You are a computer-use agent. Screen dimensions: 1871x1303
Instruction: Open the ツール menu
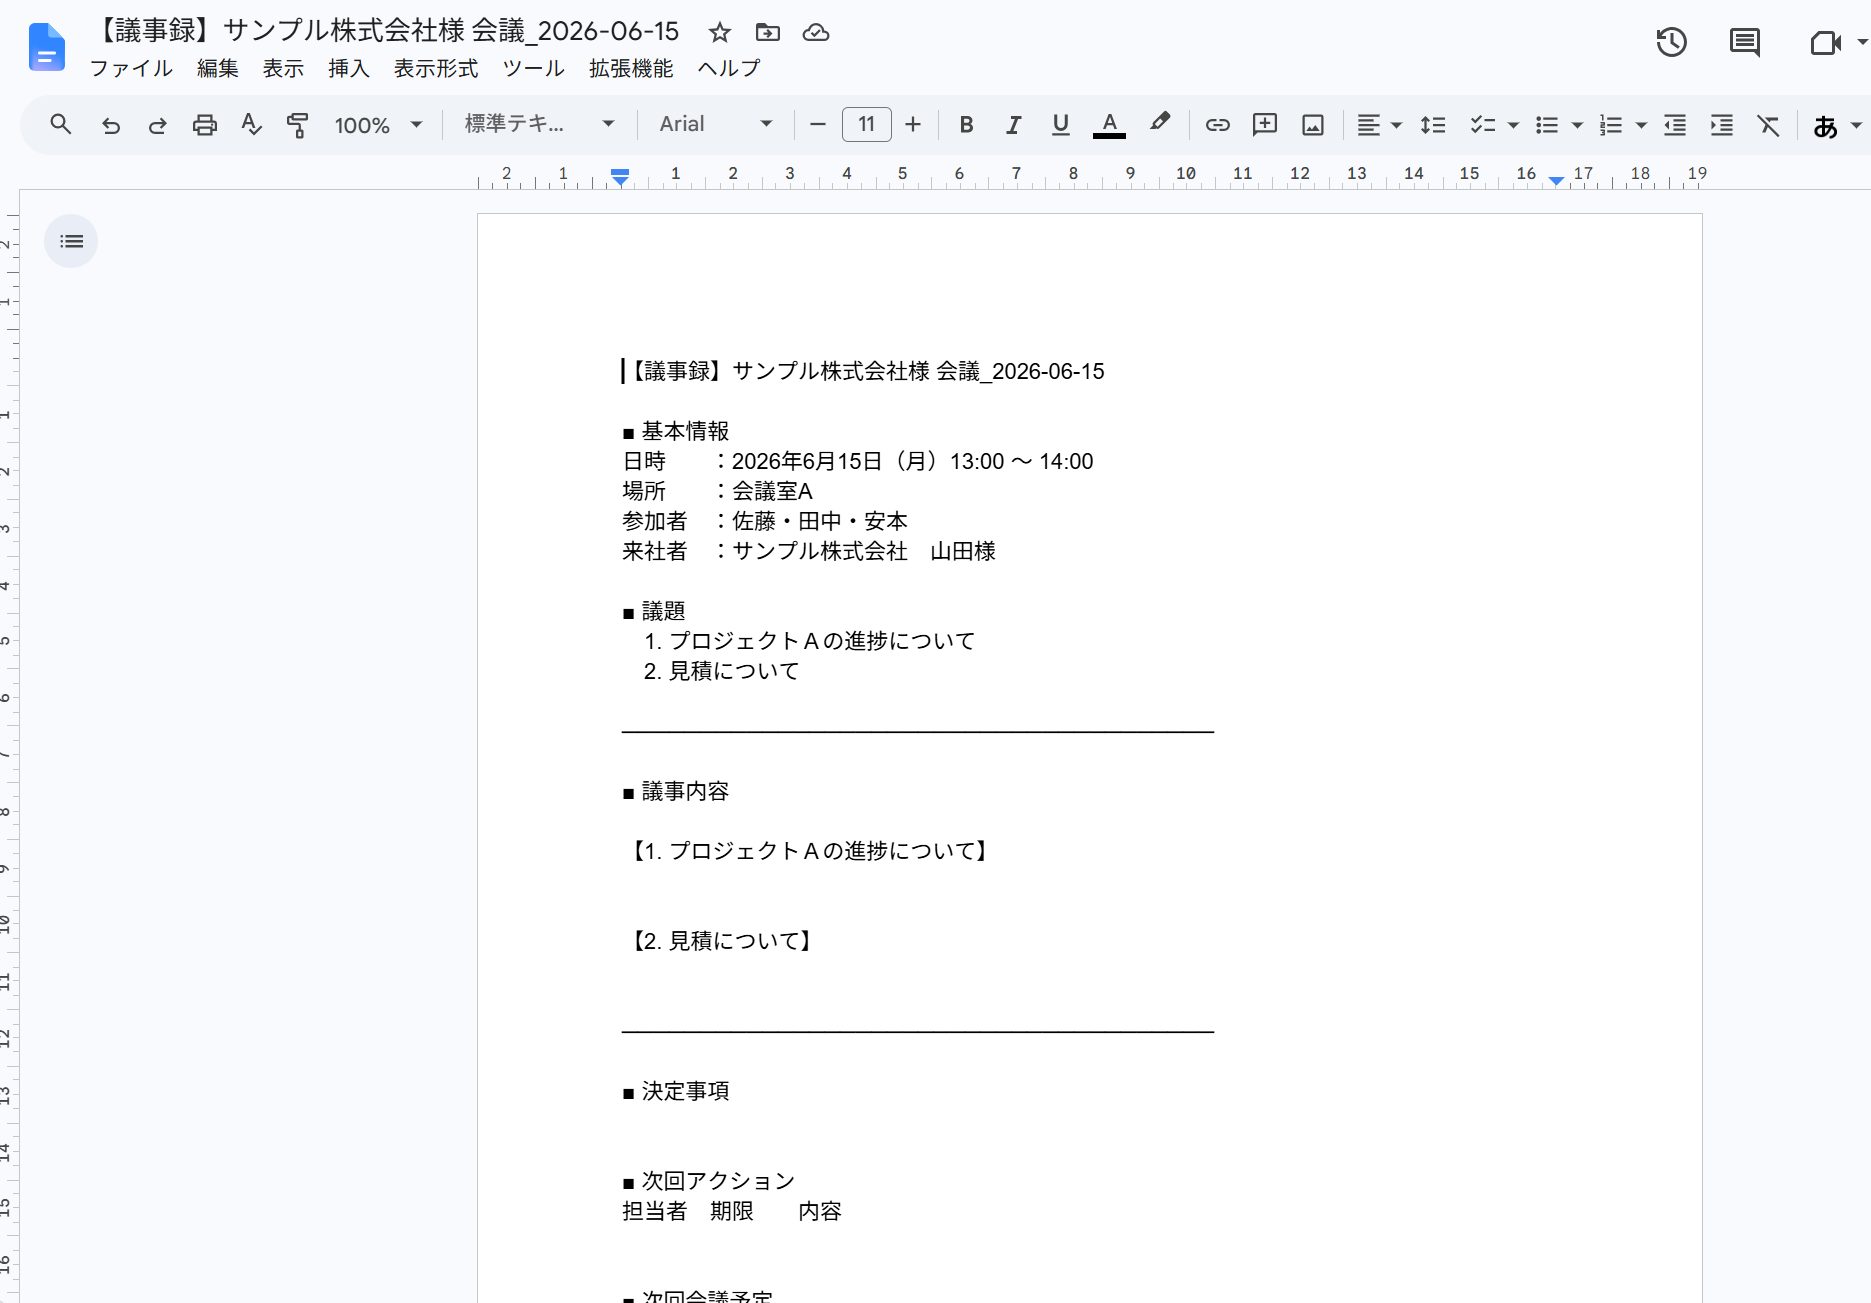(534, 68)
